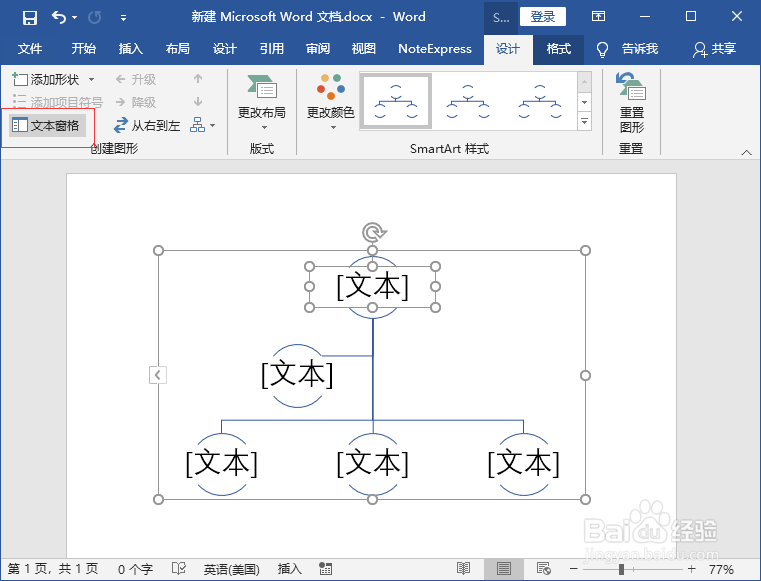Open zoom dialog via 77% level
This screenshot has width=761, height=581.
(721, 569)
